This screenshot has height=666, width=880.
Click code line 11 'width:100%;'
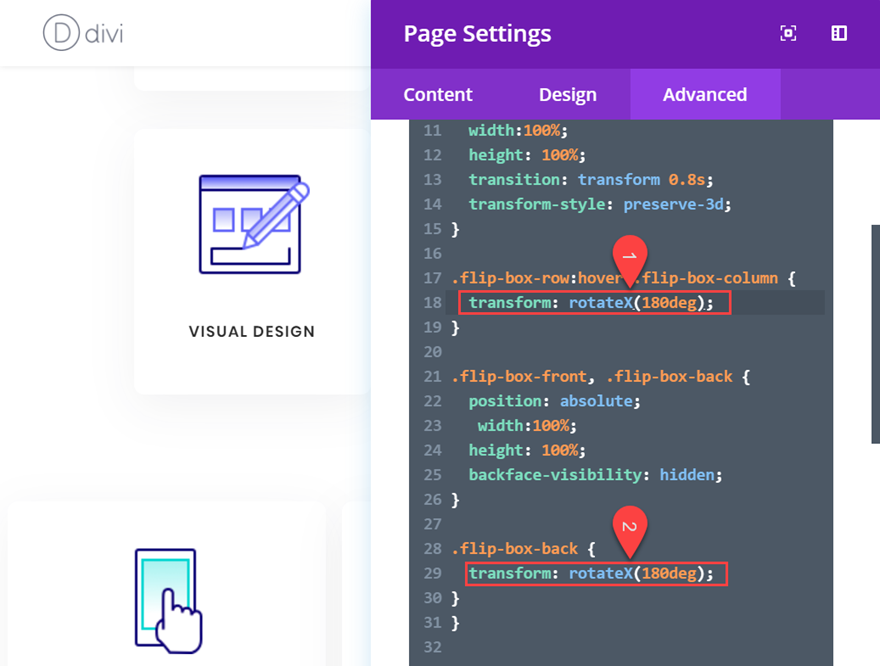(517, 131)
